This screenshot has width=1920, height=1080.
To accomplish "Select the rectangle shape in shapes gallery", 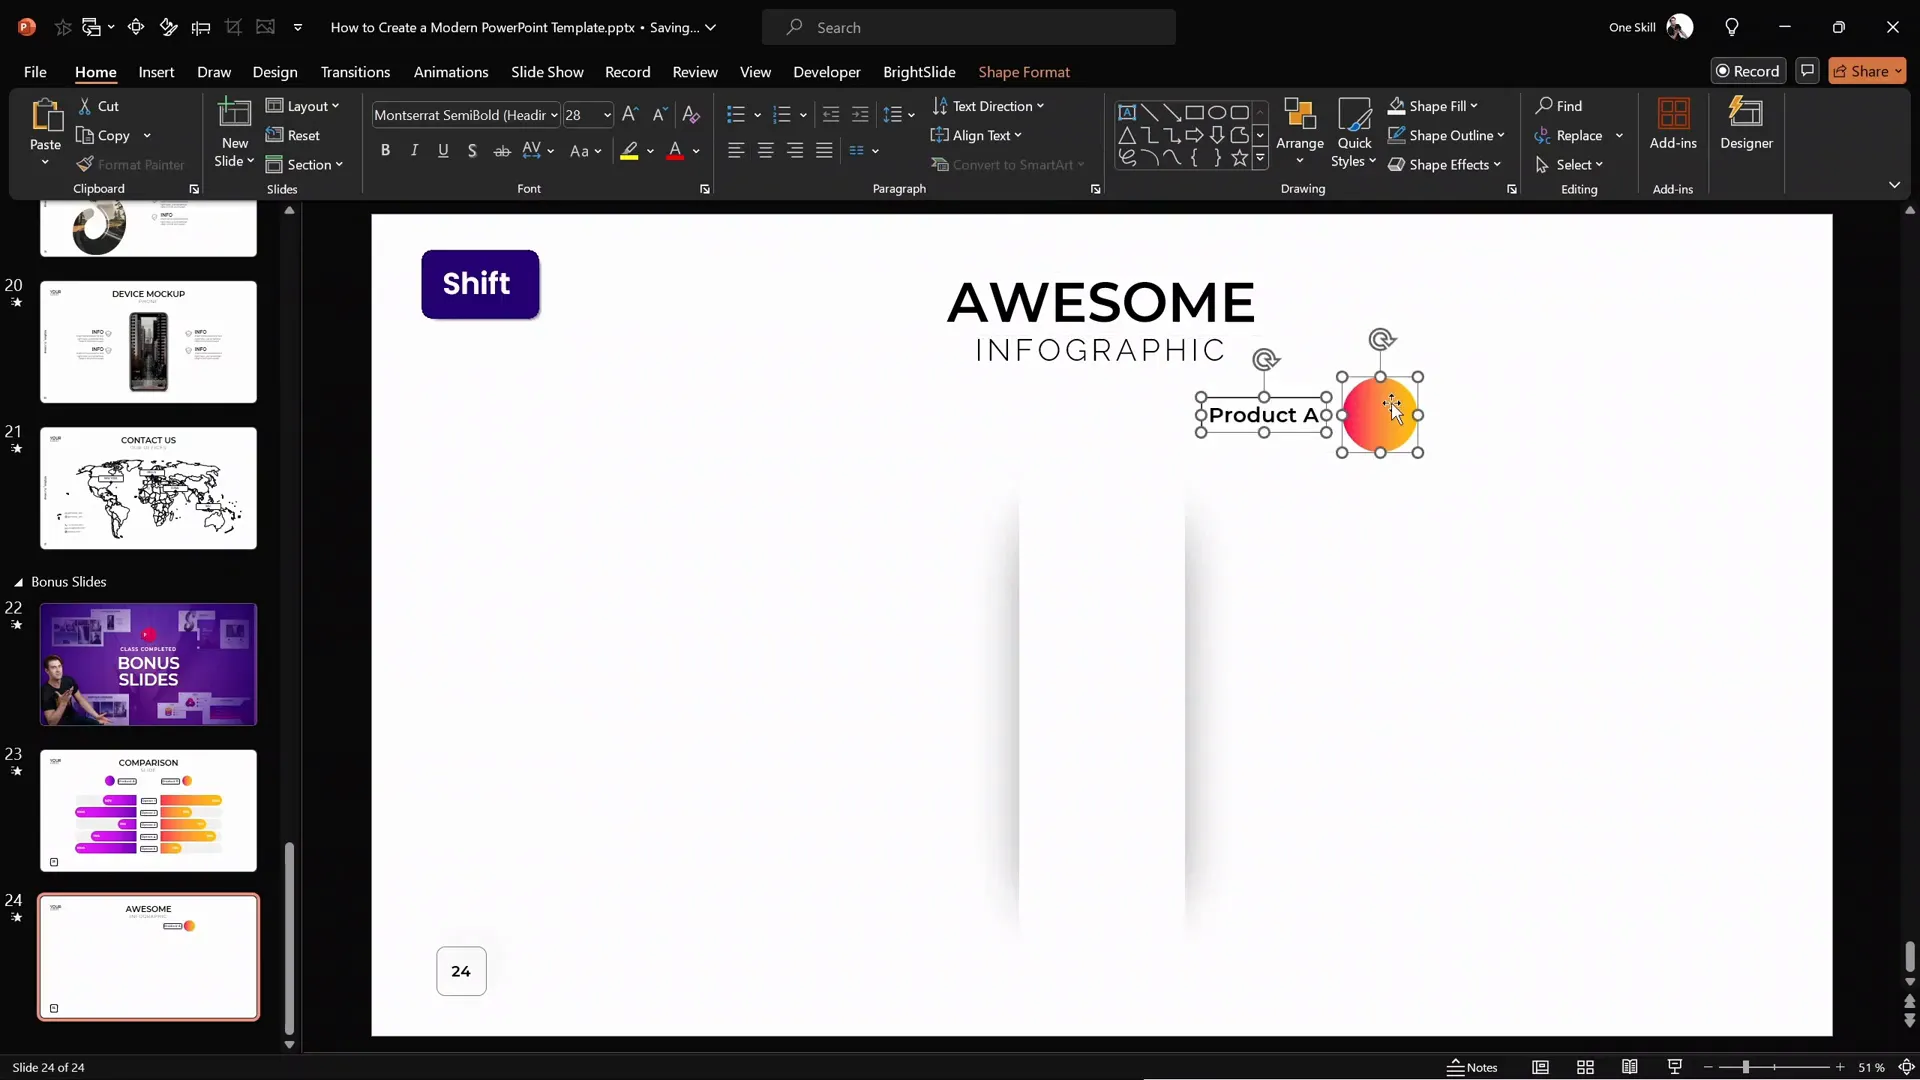I will tap(1194, 113).
